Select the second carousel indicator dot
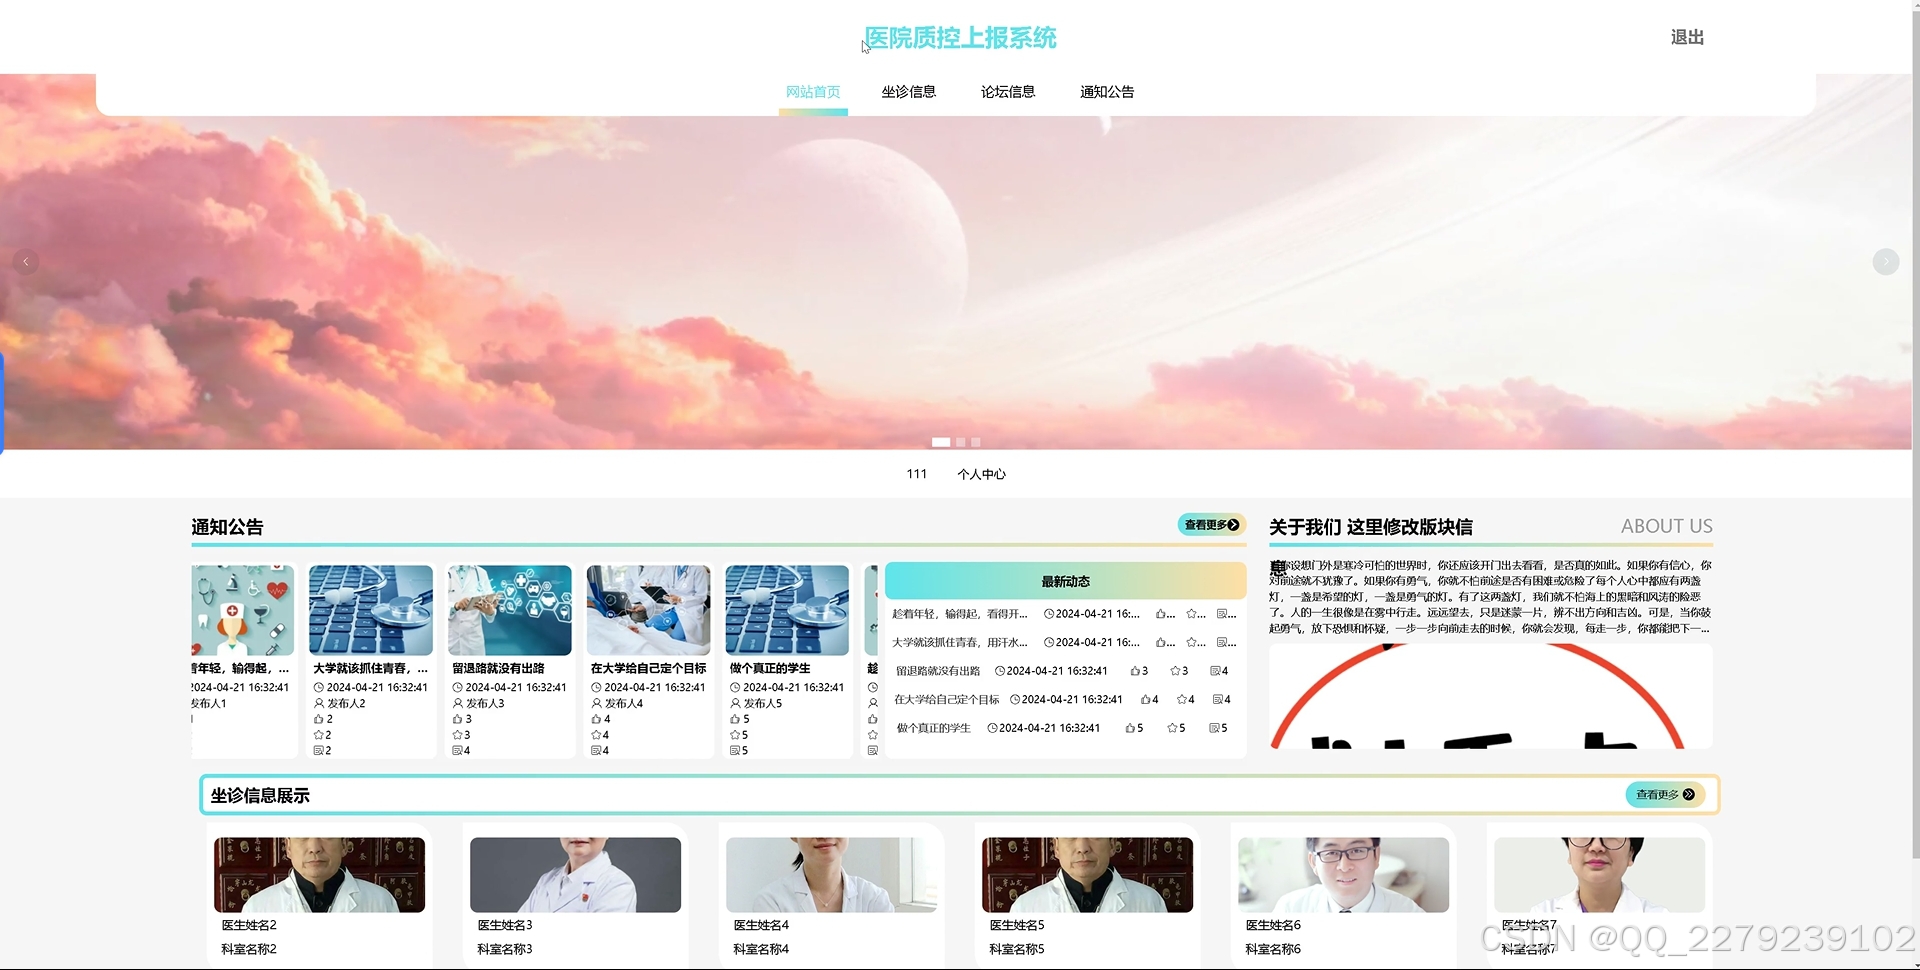Image resolution: width=1920 pixels, height=970 pixels. click(961, 442)
